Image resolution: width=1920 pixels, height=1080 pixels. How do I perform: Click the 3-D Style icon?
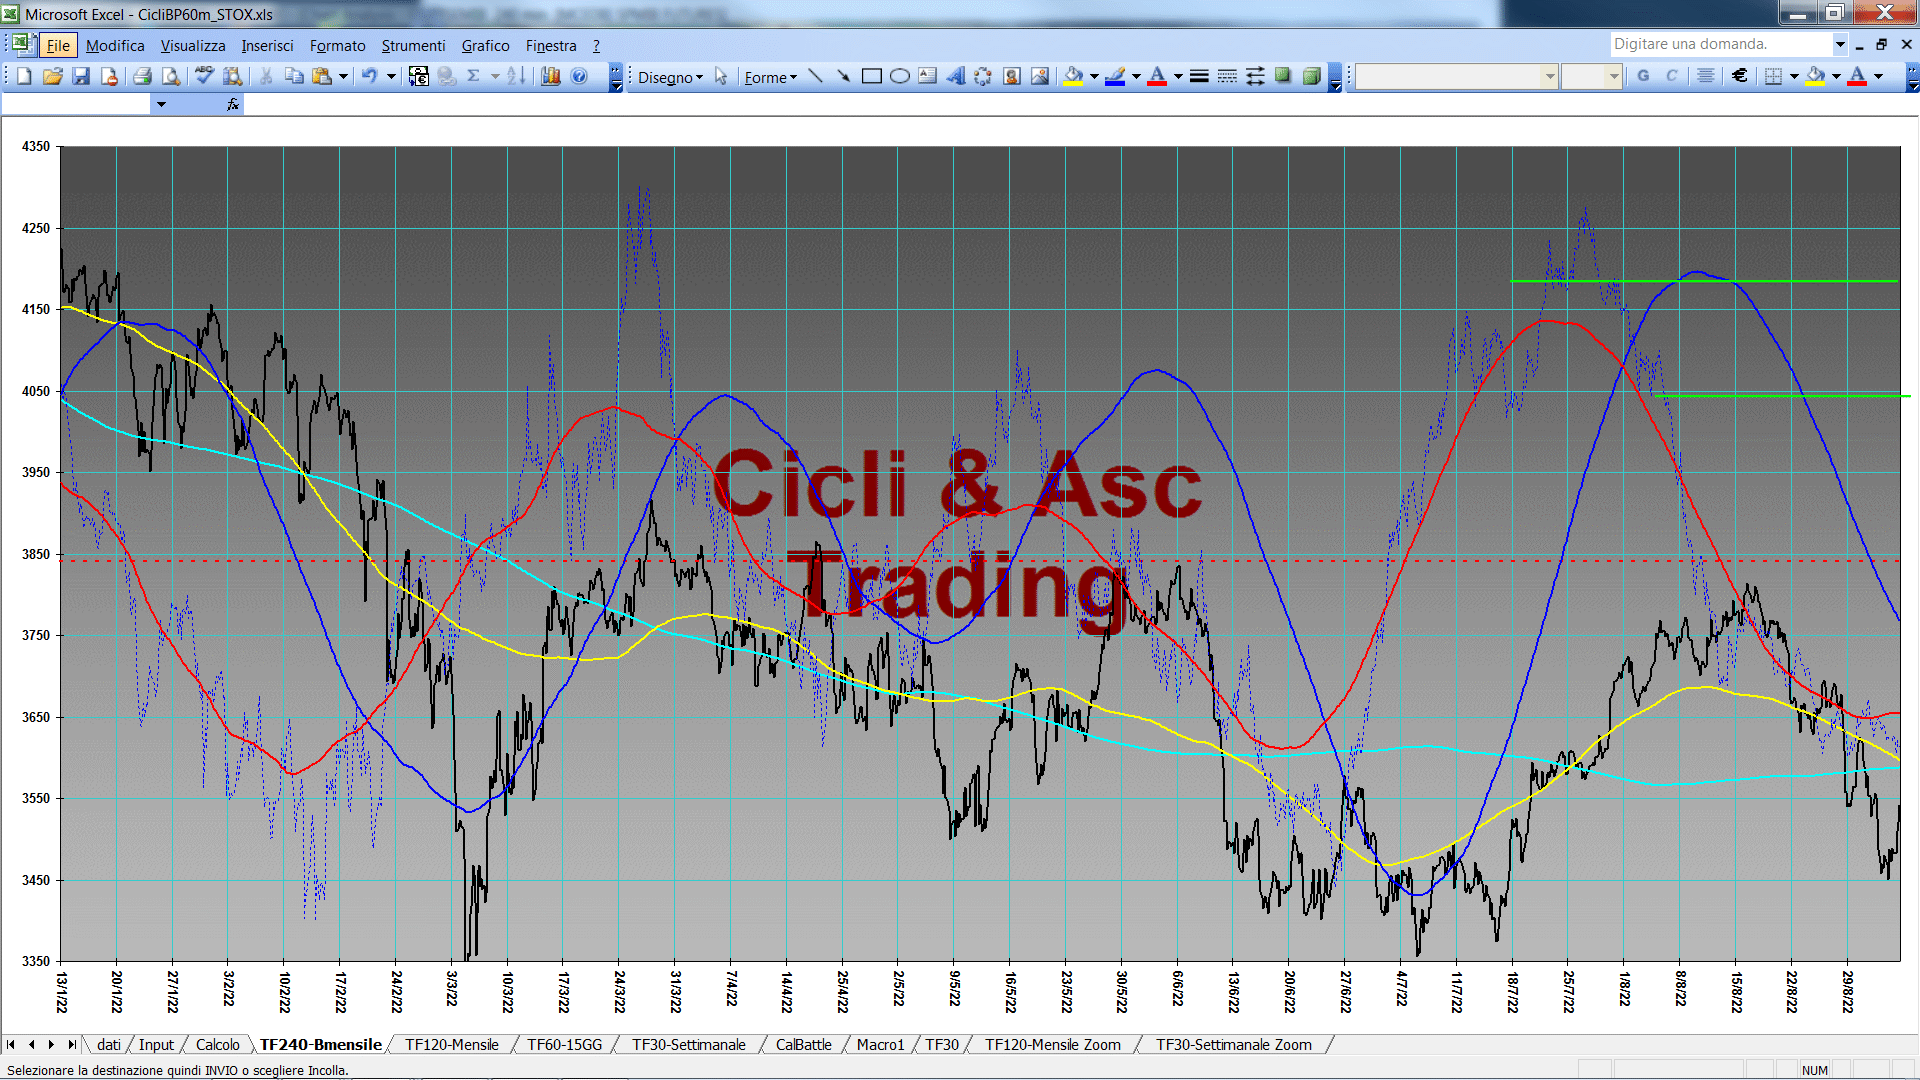coord(1312,76)
